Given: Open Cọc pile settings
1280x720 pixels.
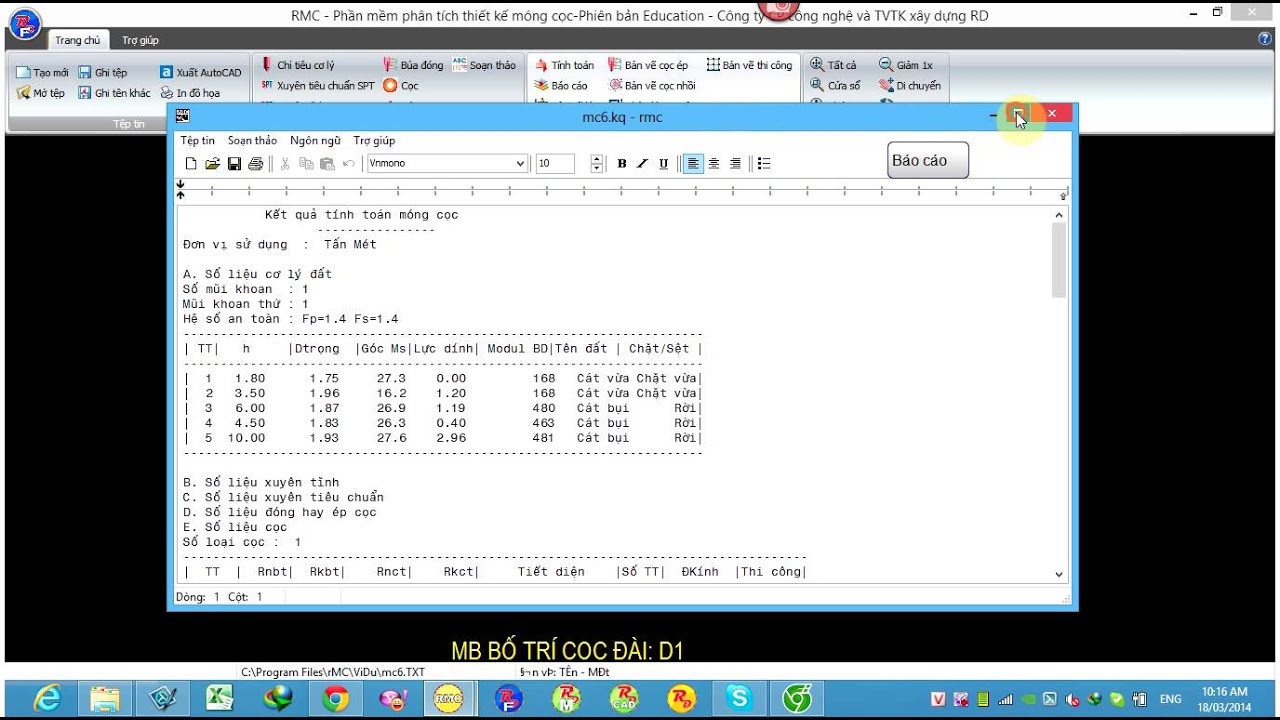Looking at the screenshot, I should (401, 86).
